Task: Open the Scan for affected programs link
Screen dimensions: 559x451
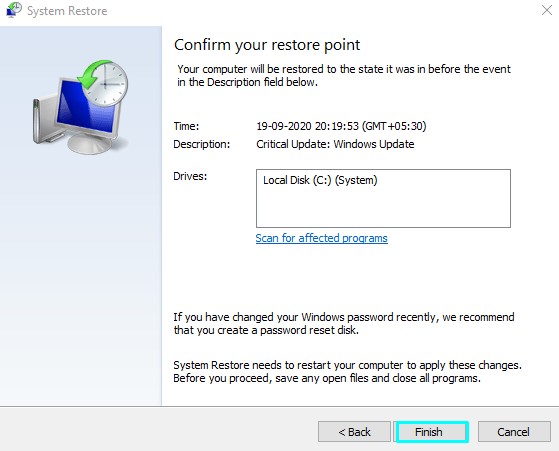Action: coord(321,238)
